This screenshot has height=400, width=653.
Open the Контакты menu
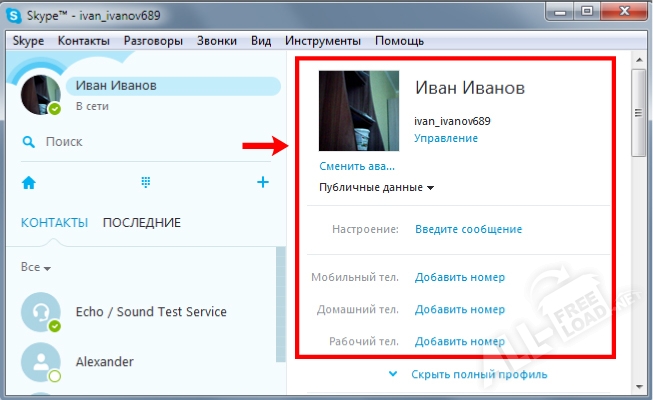click(84, 41)
